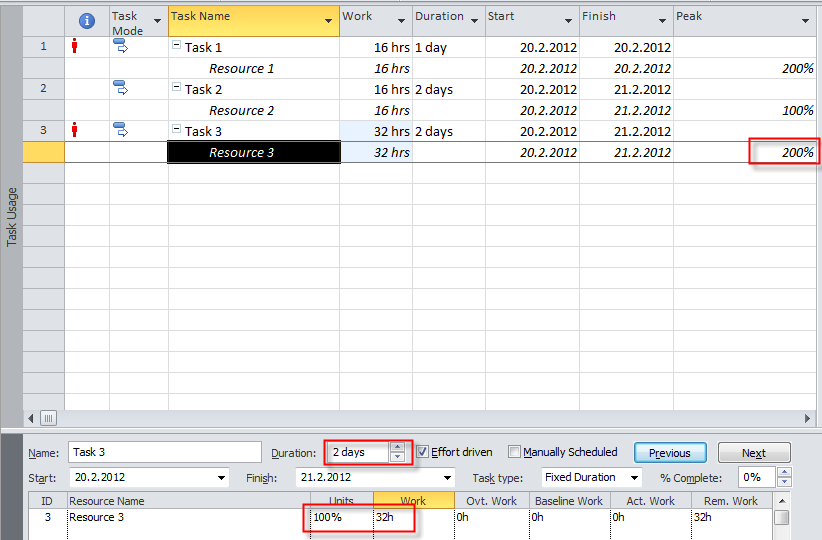Click the Next button
822x540 pixels.
point(753,453)
